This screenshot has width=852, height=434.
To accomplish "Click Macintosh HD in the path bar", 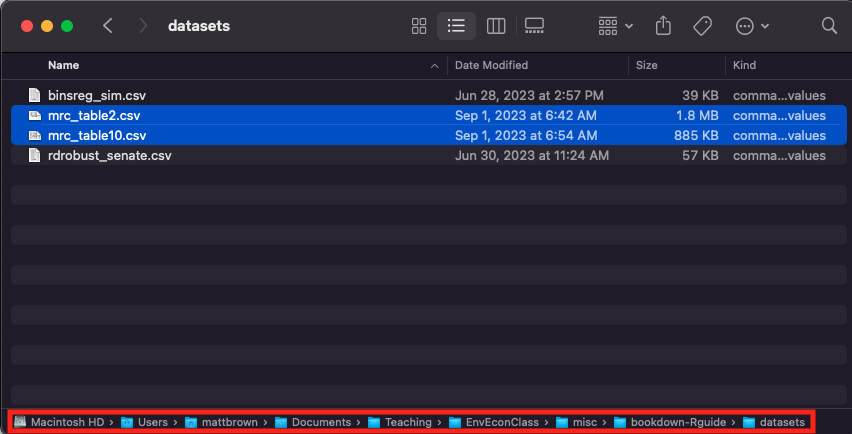I will [59, 422].
